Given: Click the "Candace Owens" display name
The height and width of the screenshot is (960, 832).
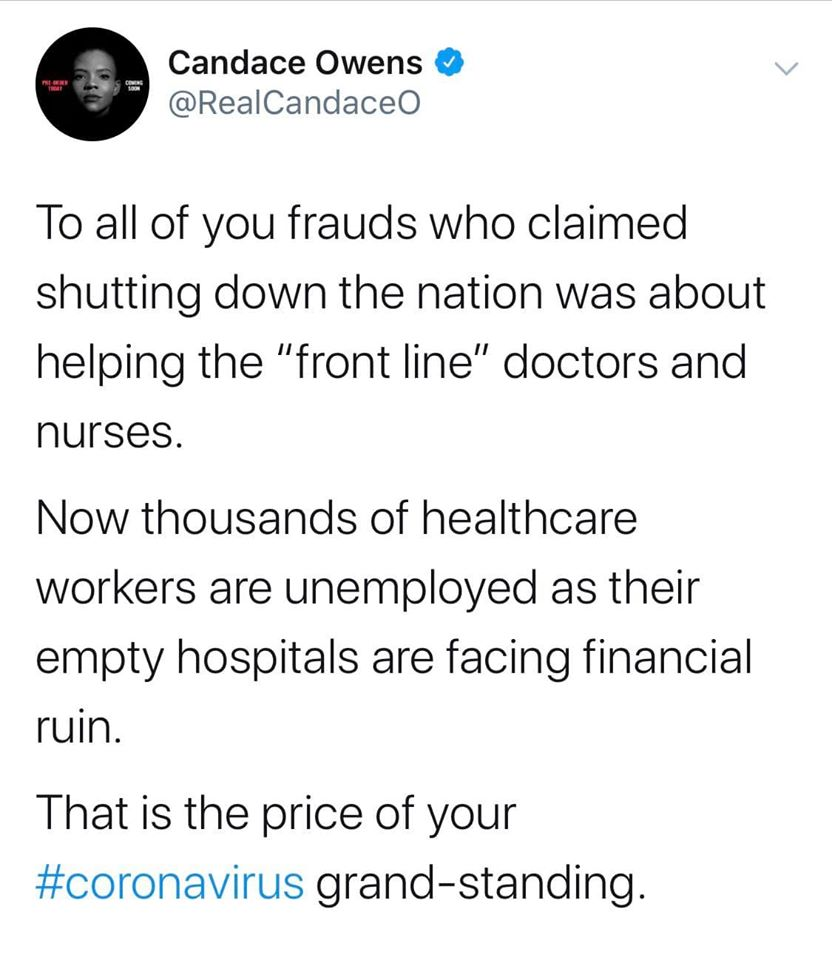Looking at the screenshot, I should click(x=295, y=64).
